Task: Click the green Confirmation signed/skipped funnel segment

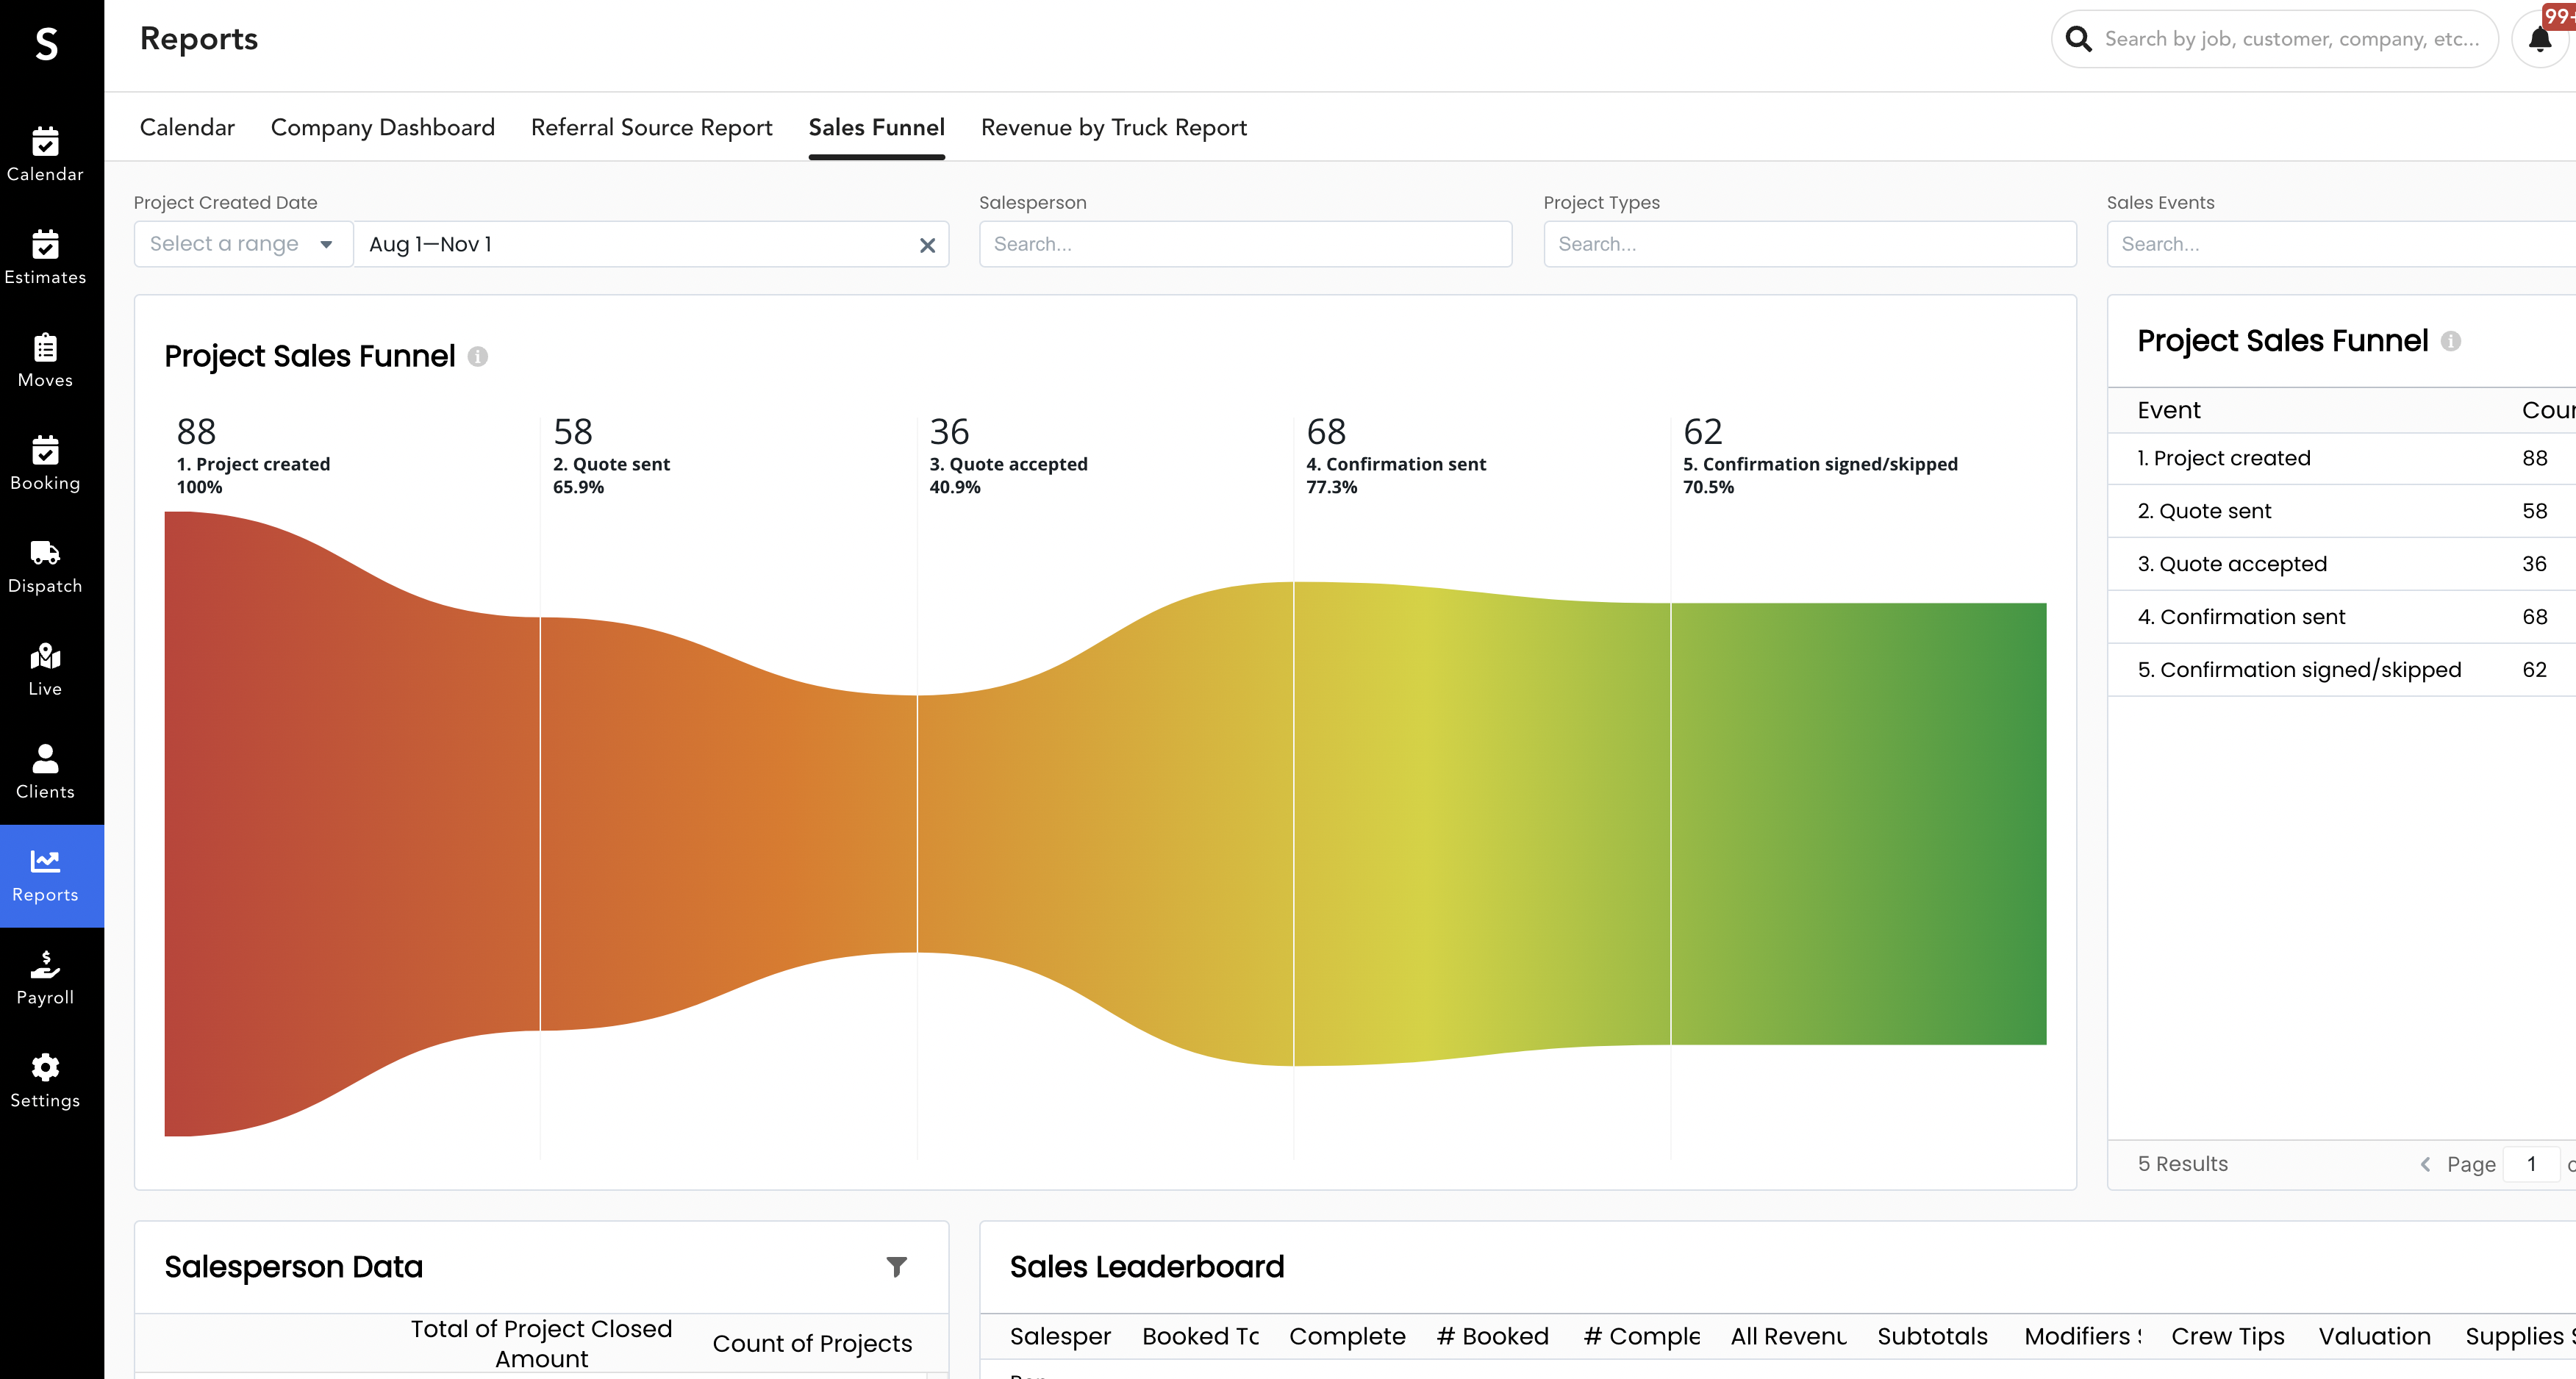Action: click(1858, 823)
